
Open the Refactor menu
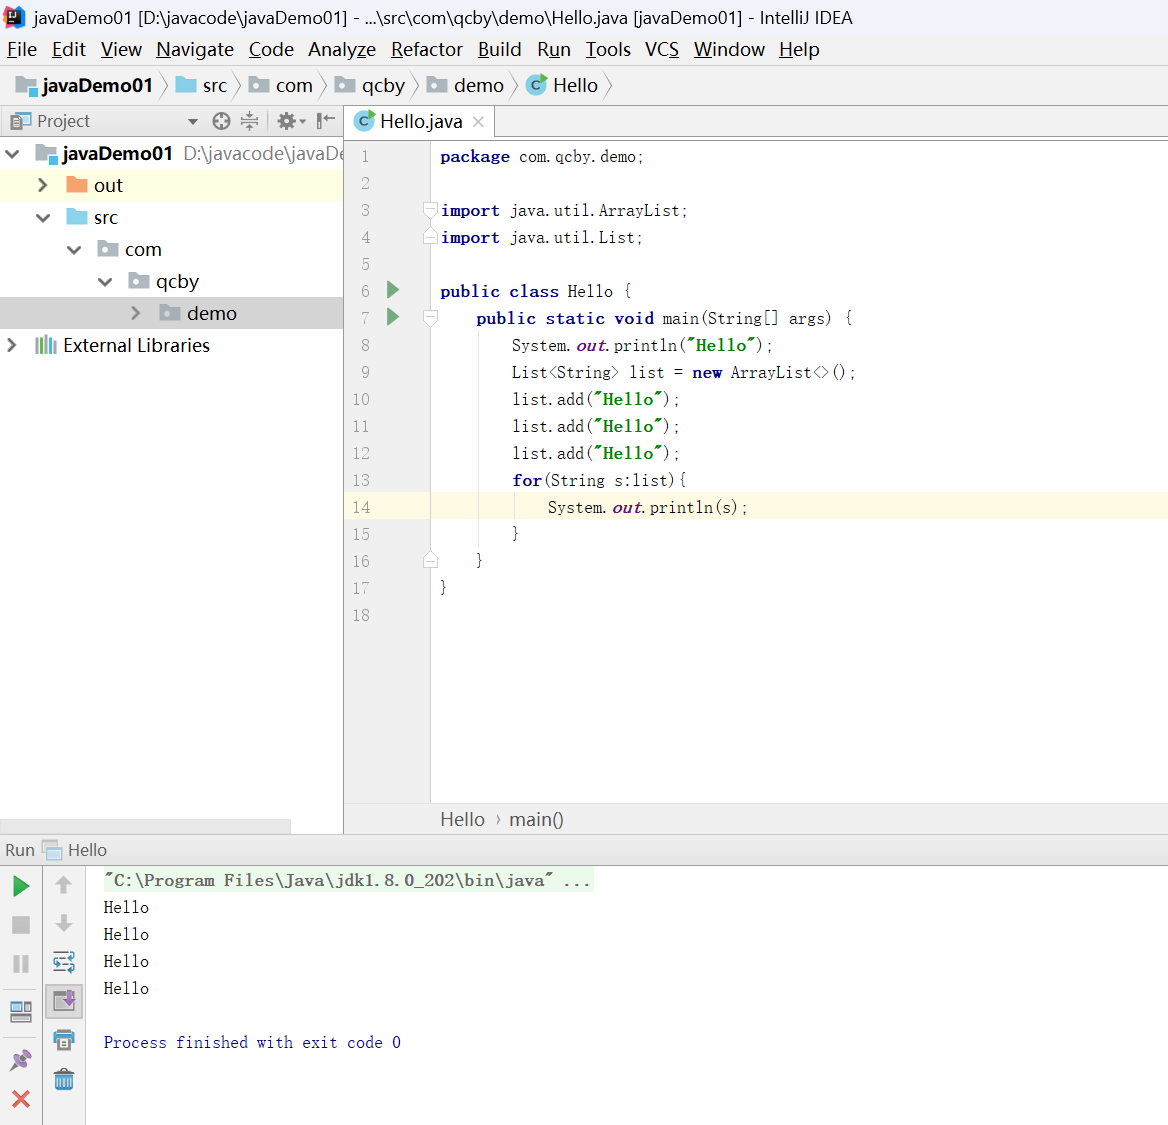(427, 49)
